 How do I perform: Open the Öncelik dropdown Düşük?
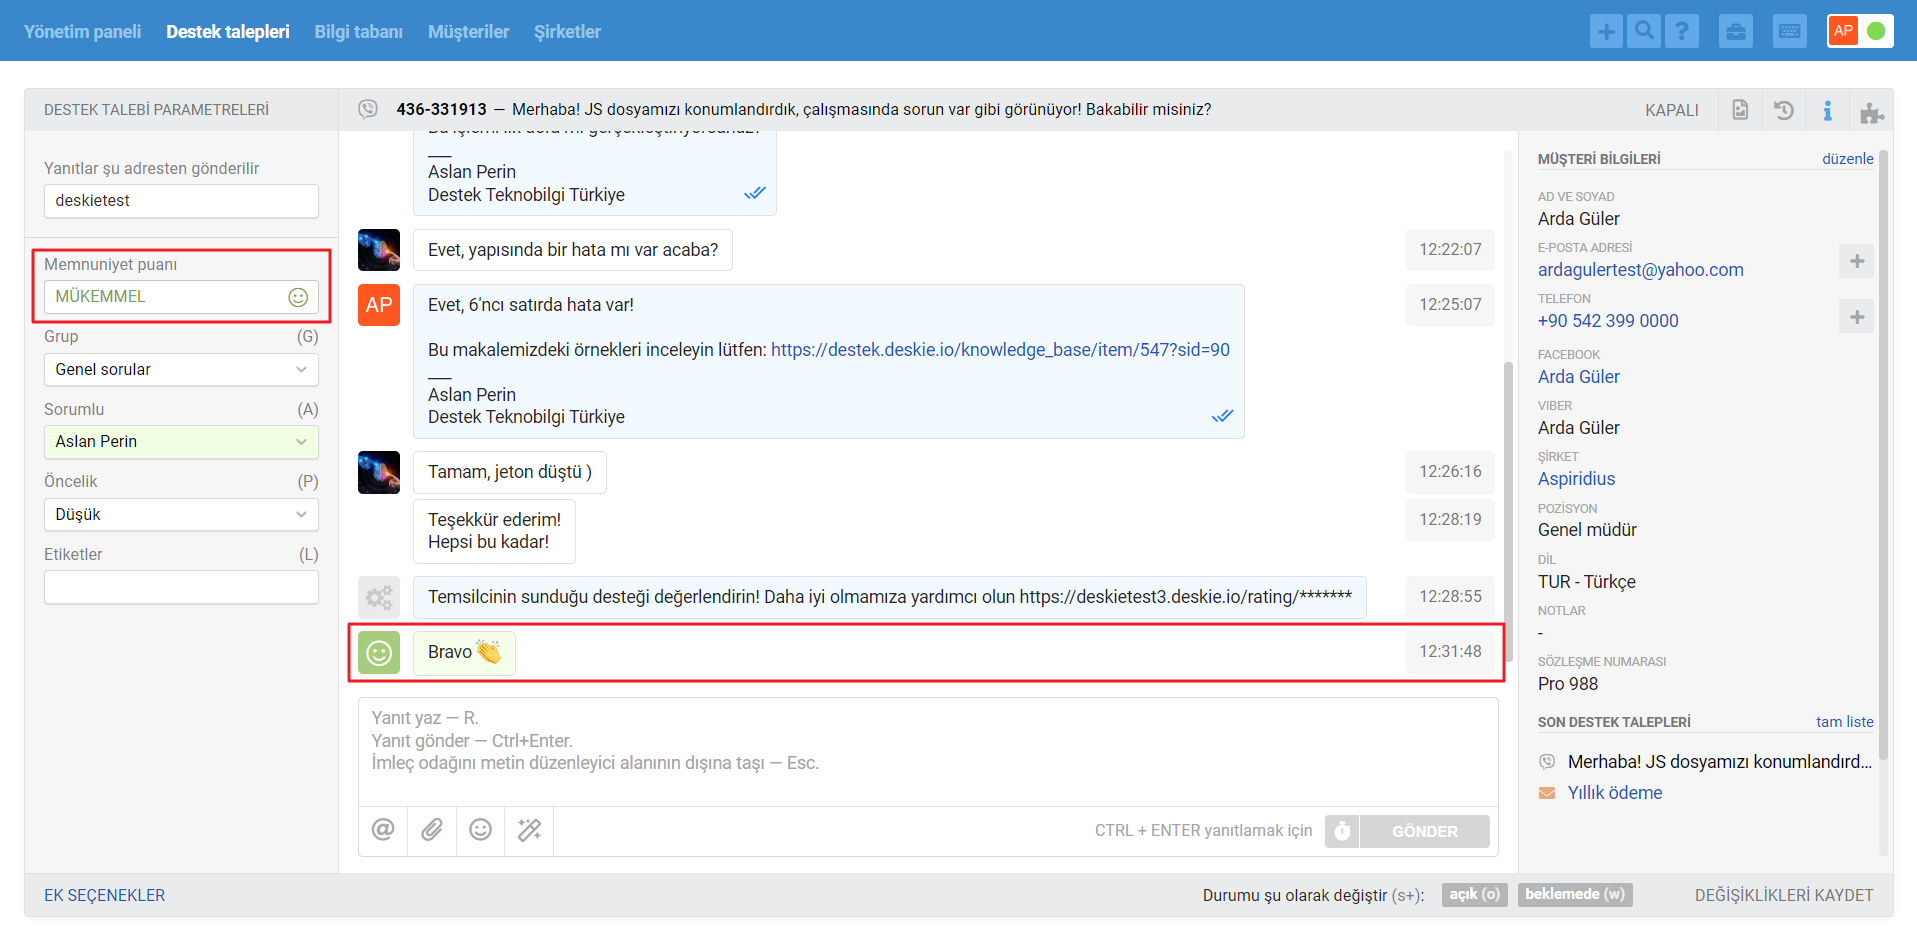coord(181,514)
